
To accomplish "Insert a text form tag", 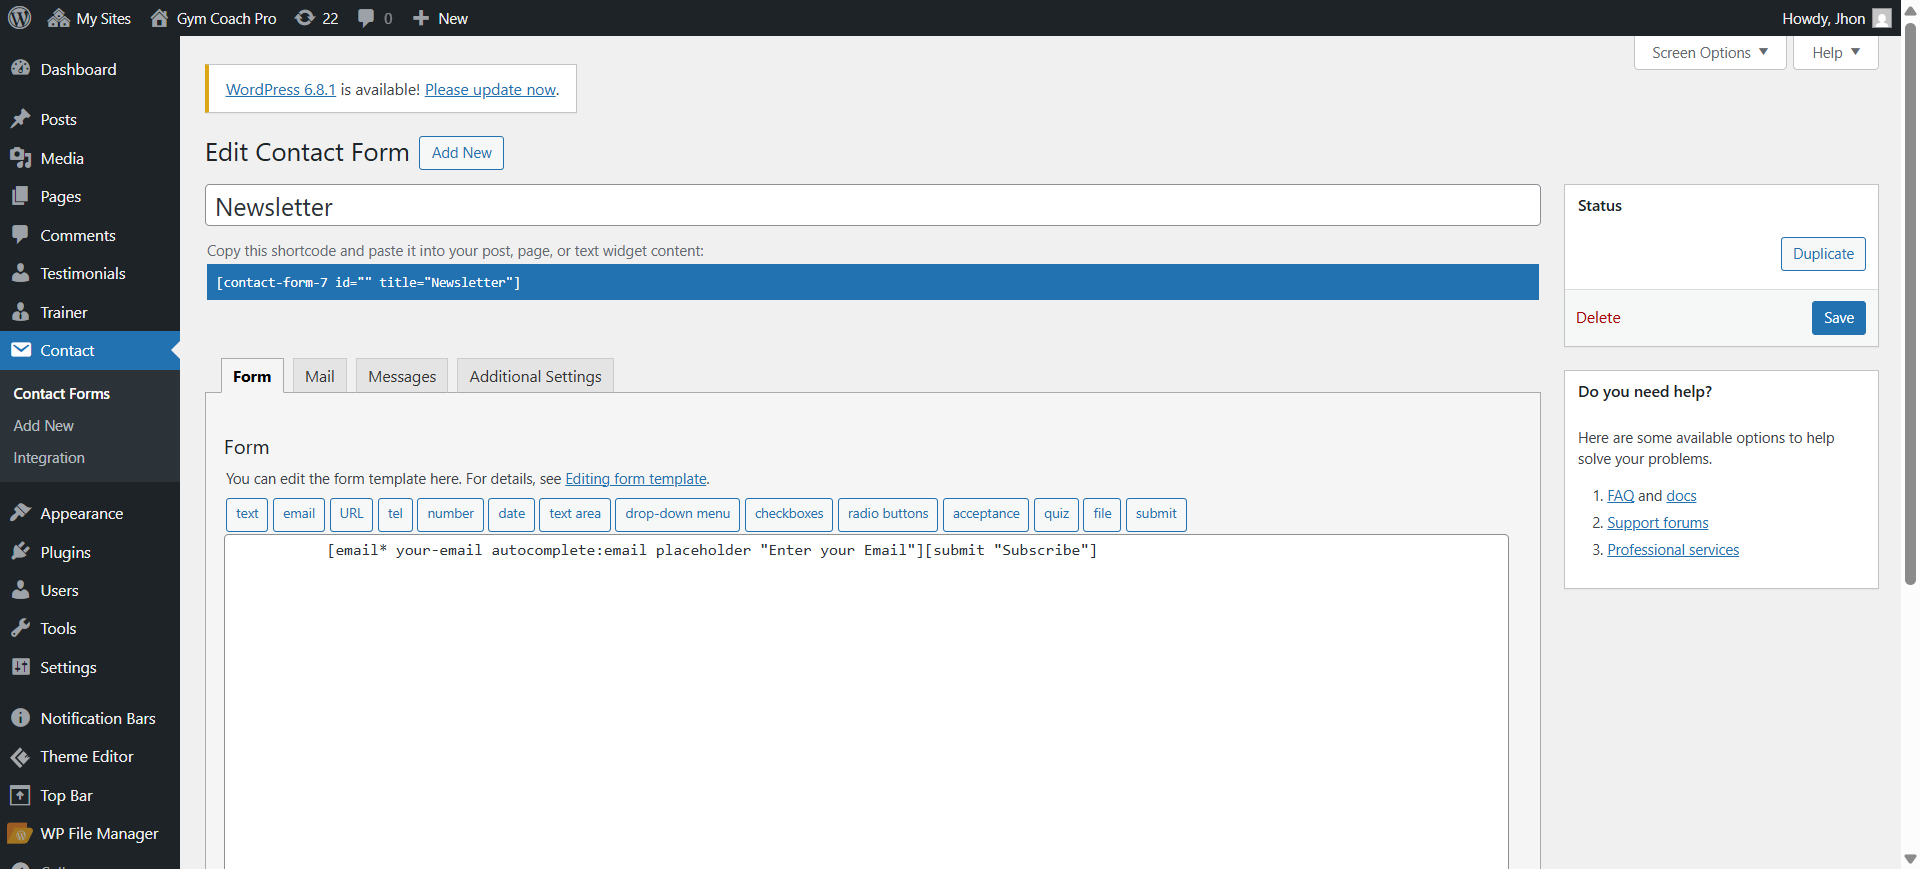I will click(x=247, y=514).
